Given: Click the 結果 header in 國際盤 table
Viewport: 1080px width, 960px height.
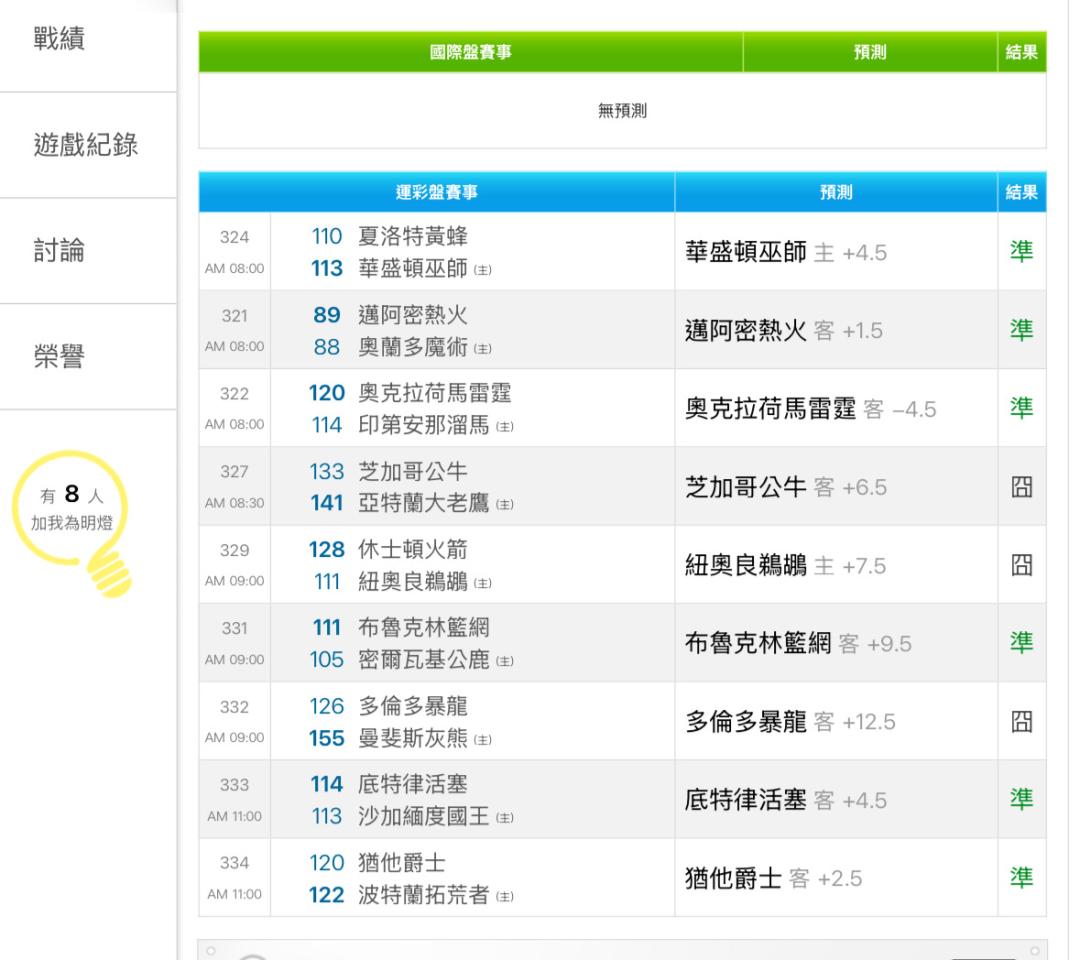Looking at the screenshot, I should pyautogui.click(x=1021, y=52).
